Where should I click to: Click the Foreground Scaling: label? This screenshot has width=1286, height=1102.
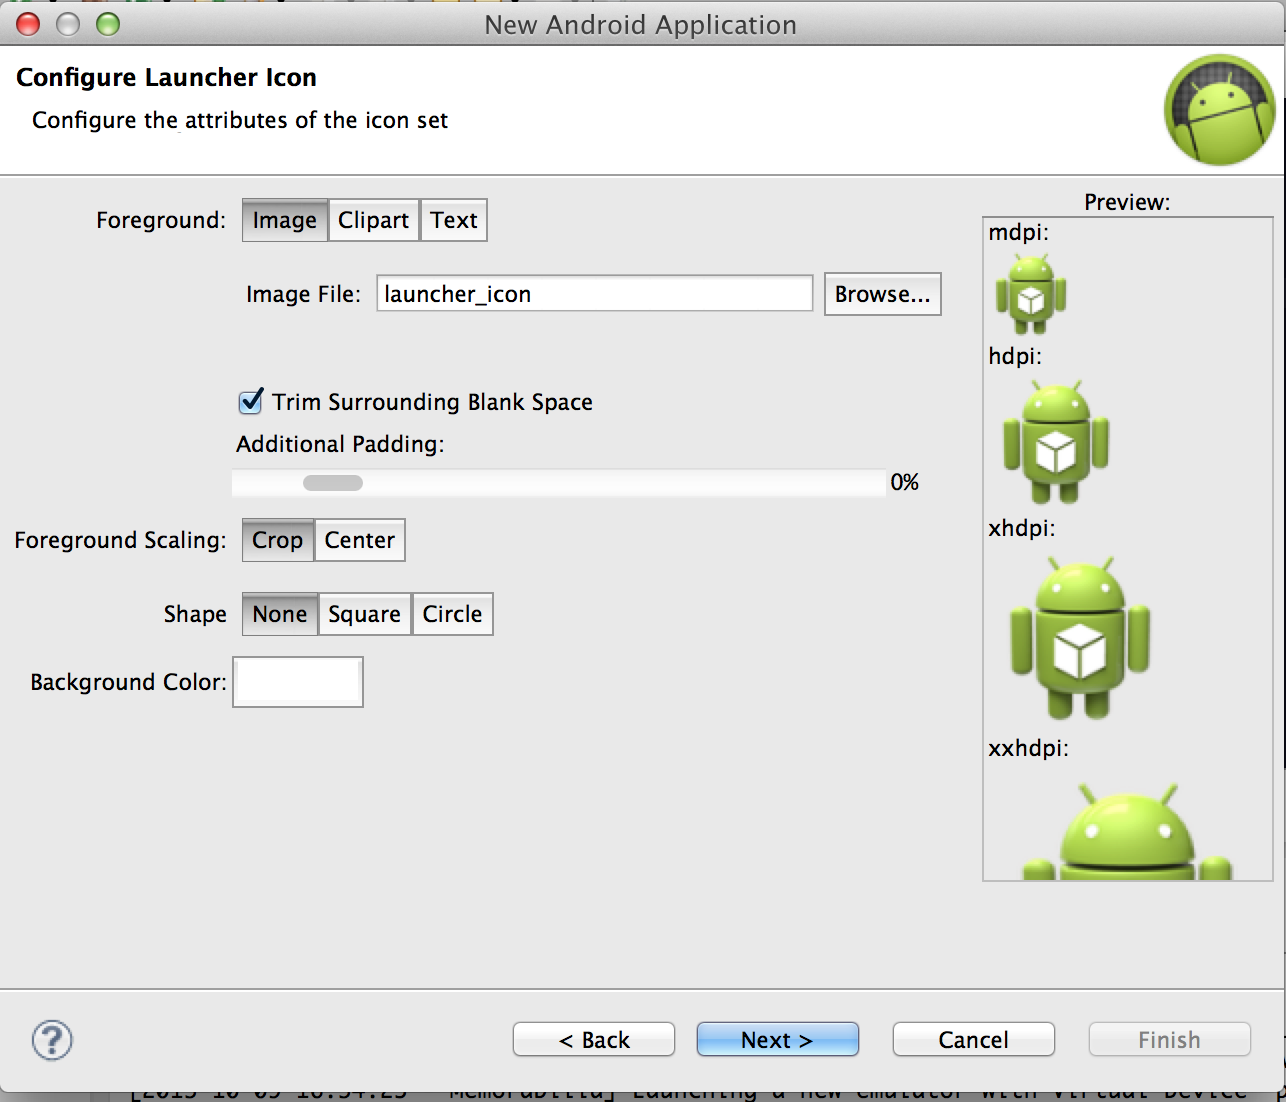coord(120,540)
